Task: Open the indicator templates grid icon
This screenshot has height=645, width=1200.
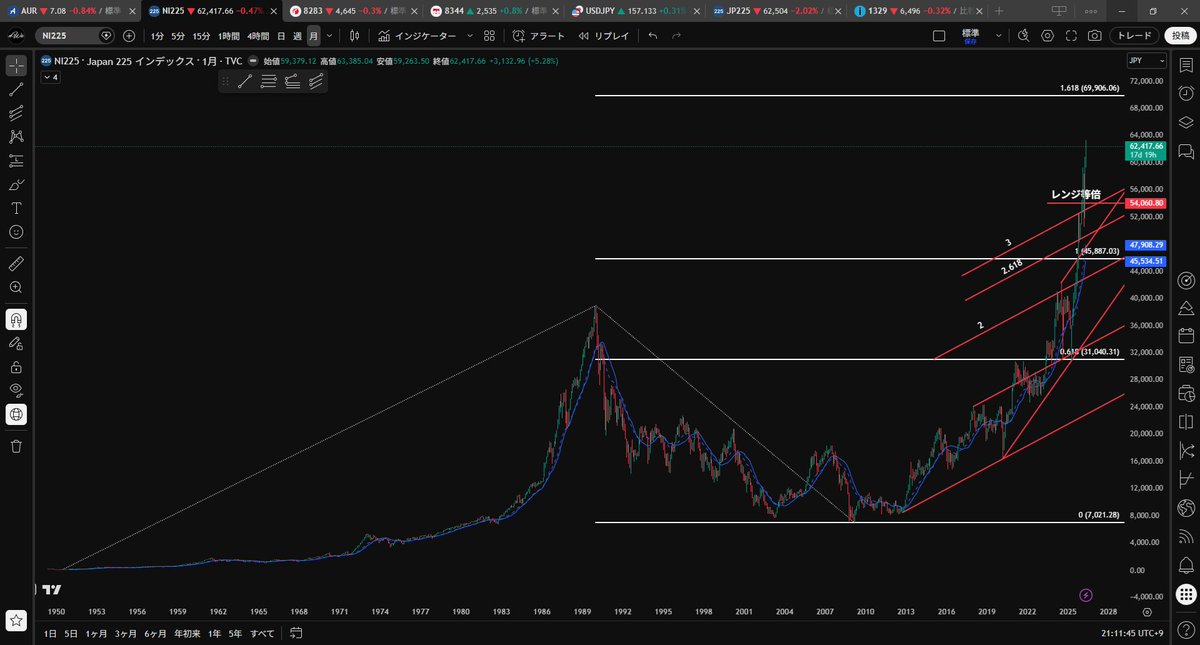Action: [x=489, y=35]
